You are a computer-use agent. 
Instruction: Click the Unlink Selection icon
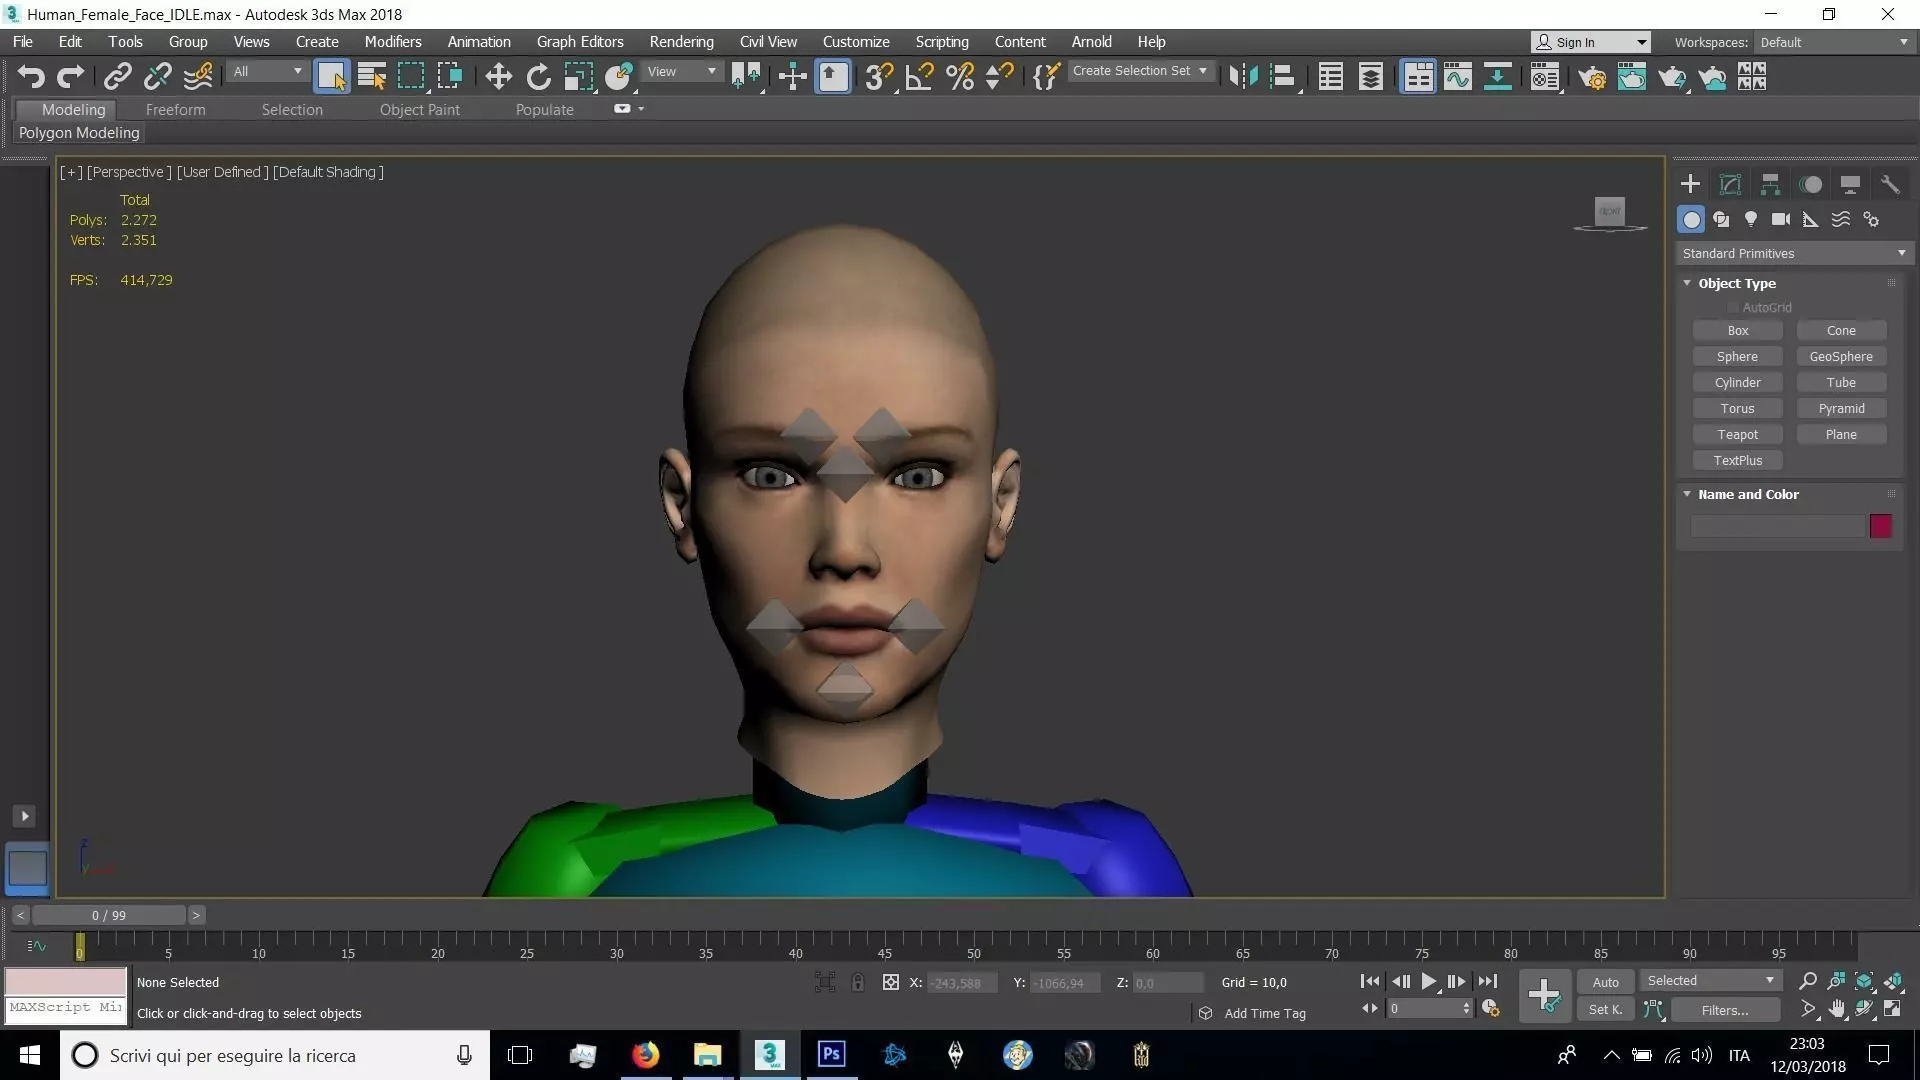[x=157, y=77]
